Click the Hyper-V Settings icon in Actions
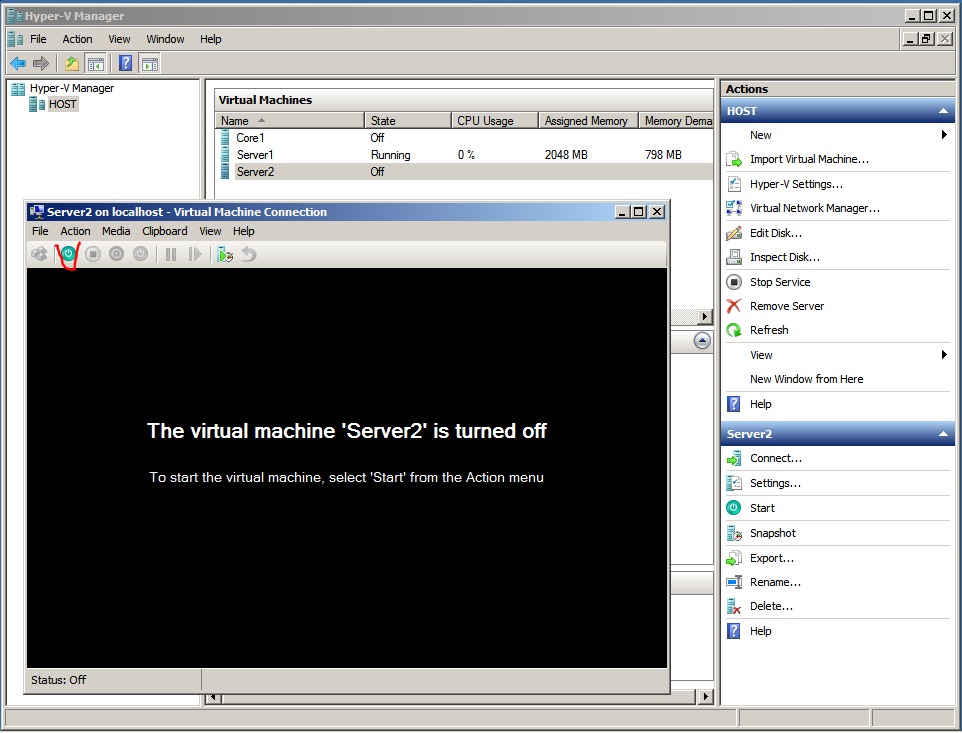This screenshot has width=962, height=733. (x=734, y=184)
